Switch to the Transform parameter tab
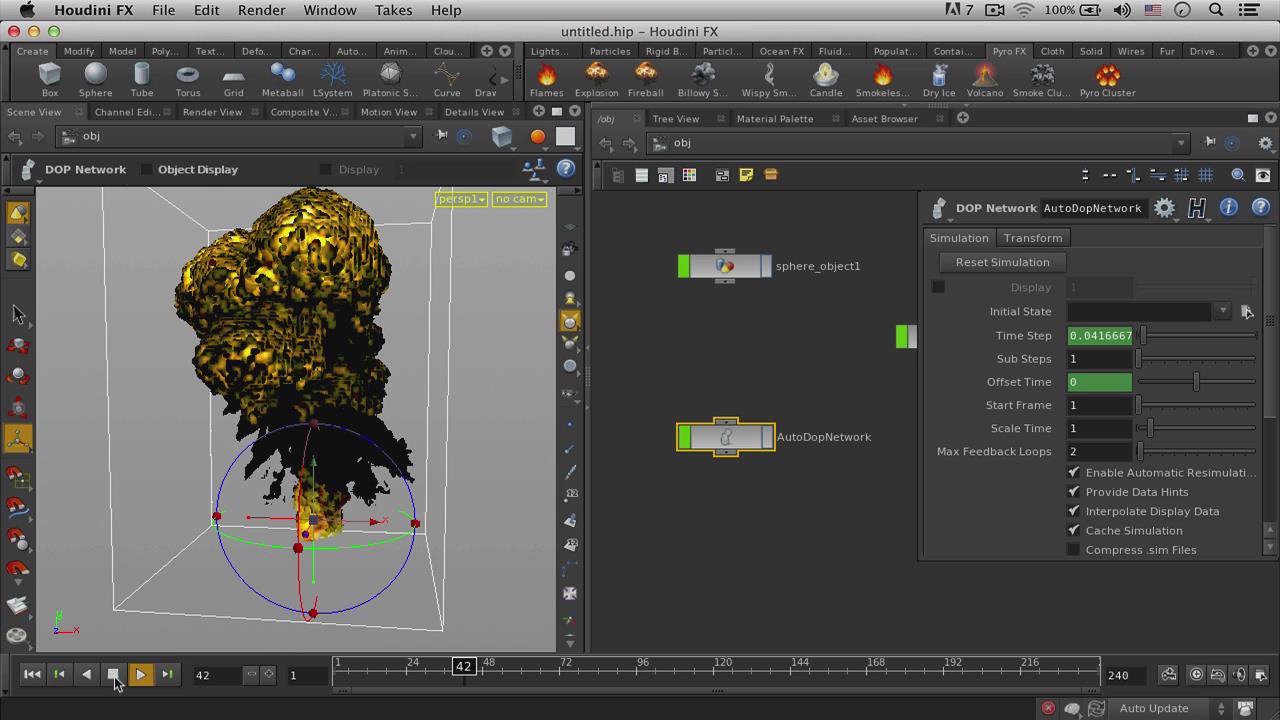Viewport: 1280px width, 720px height. pyautogui.click(x=1033, y=238)
